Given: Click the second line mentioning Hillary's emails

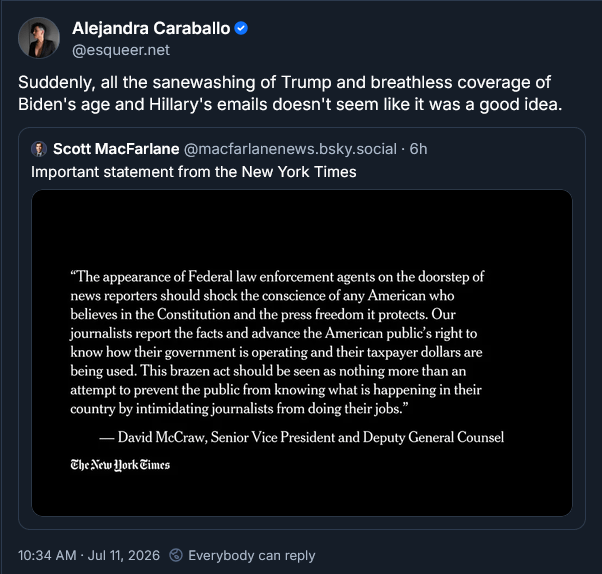Looking at the screenshot, I should pyautogui.click(x=290, y=104).
